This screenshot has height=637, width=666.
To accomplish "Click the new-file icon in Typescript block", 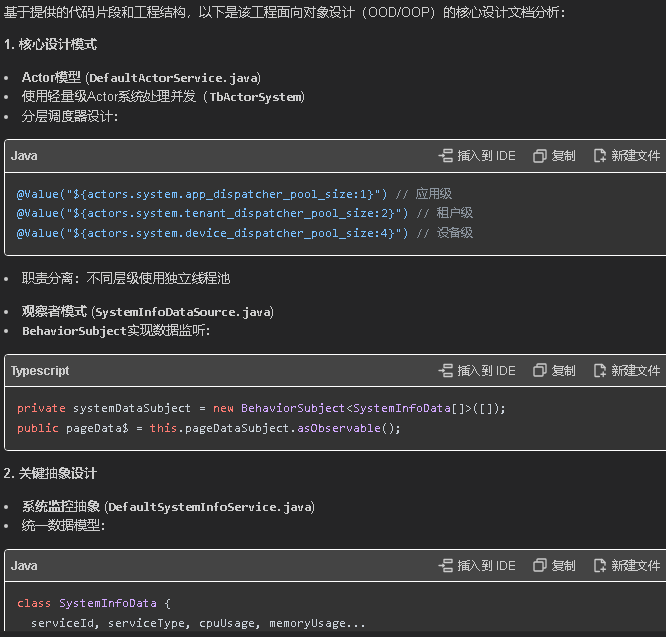I will pos(600,371).
